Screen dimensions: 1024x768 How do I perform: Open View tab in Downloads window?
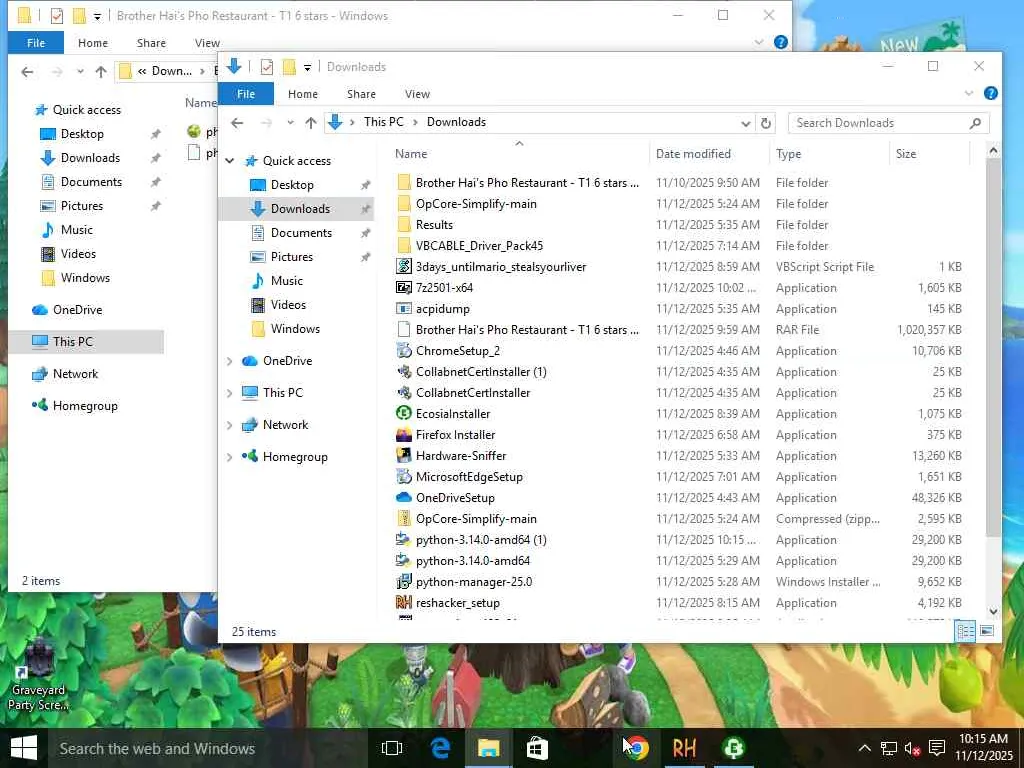[417, 94]
